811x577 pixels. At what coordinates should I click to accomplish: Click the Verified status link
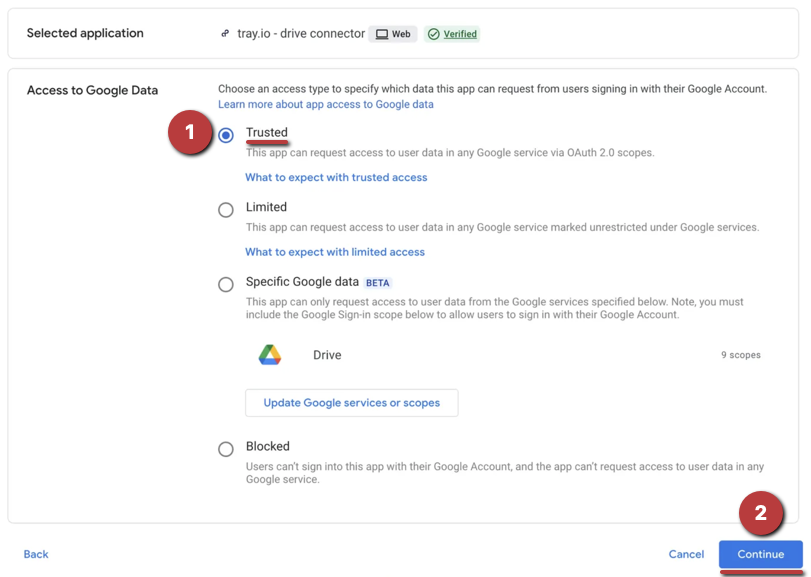[458, 33]
